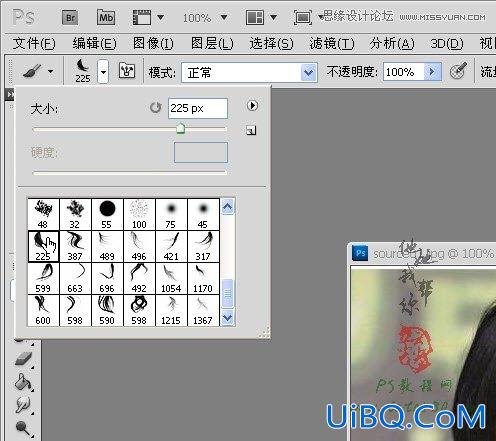Screen dimensions: 496x441
Task: Open the brush tool preset picker
Action: (x=37, y=71)
